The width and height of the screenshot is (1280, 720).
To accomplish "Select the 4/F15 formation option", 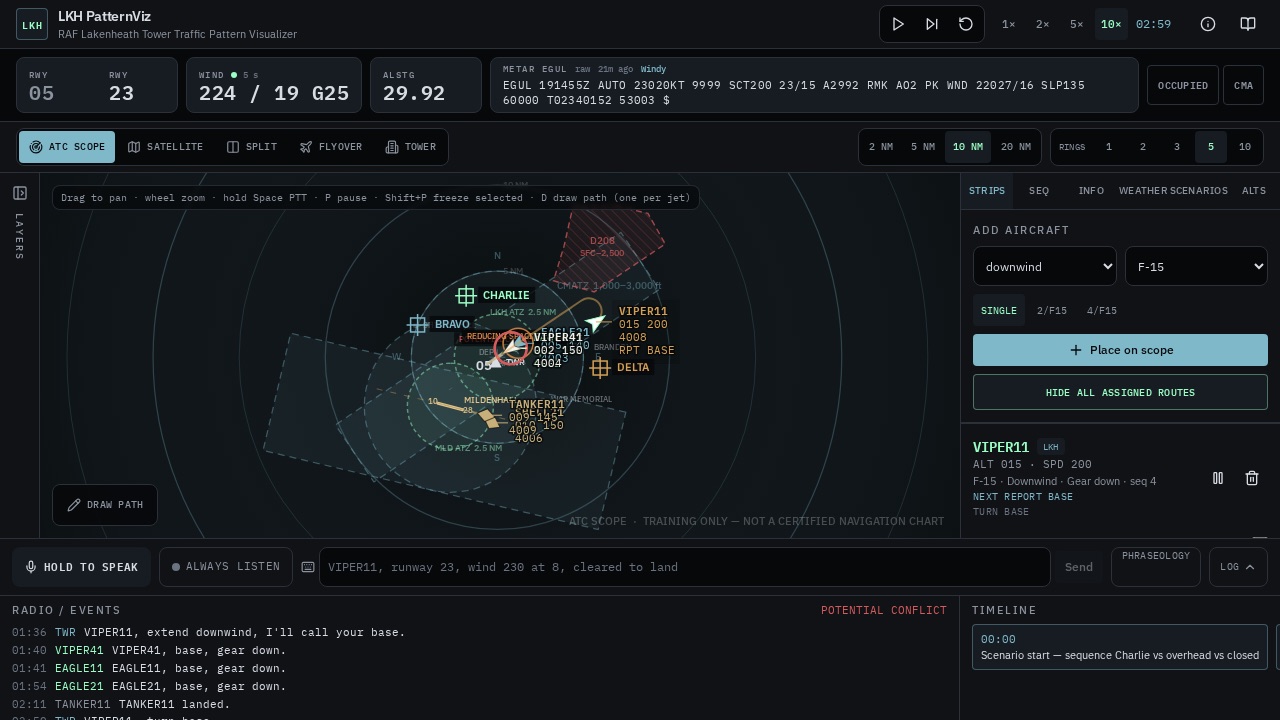I will [x=1102, y=311].
